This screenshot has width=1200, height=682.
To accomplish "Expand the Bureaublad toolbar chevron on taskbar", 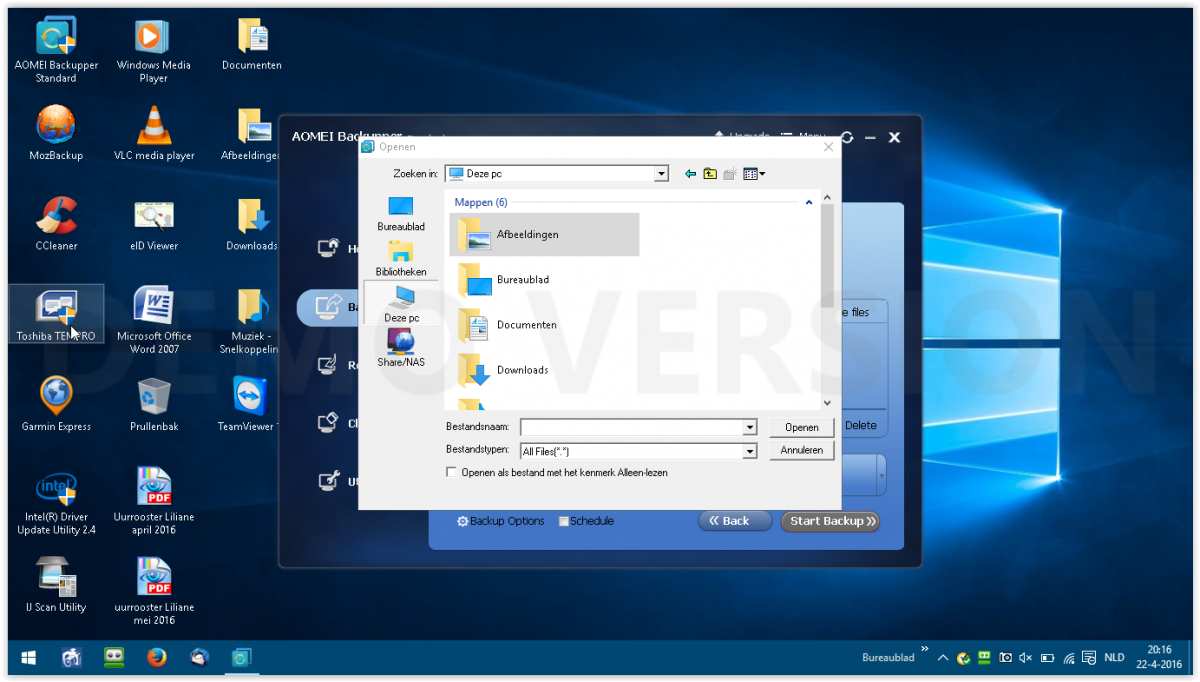I will pos(925,650).
